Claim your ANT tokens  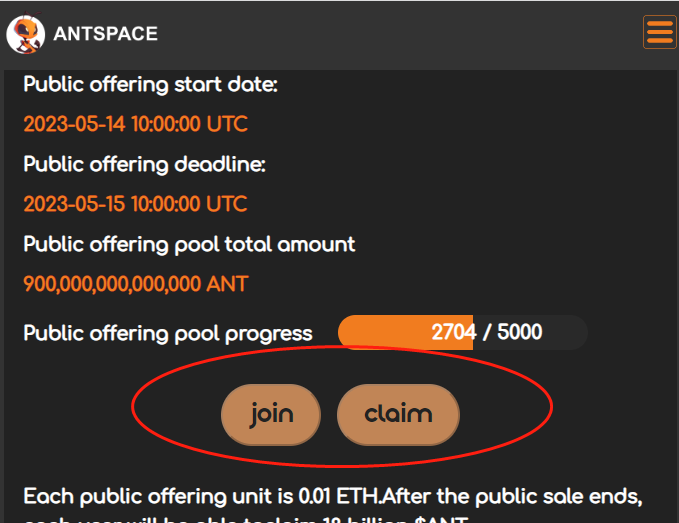(398, 414)
